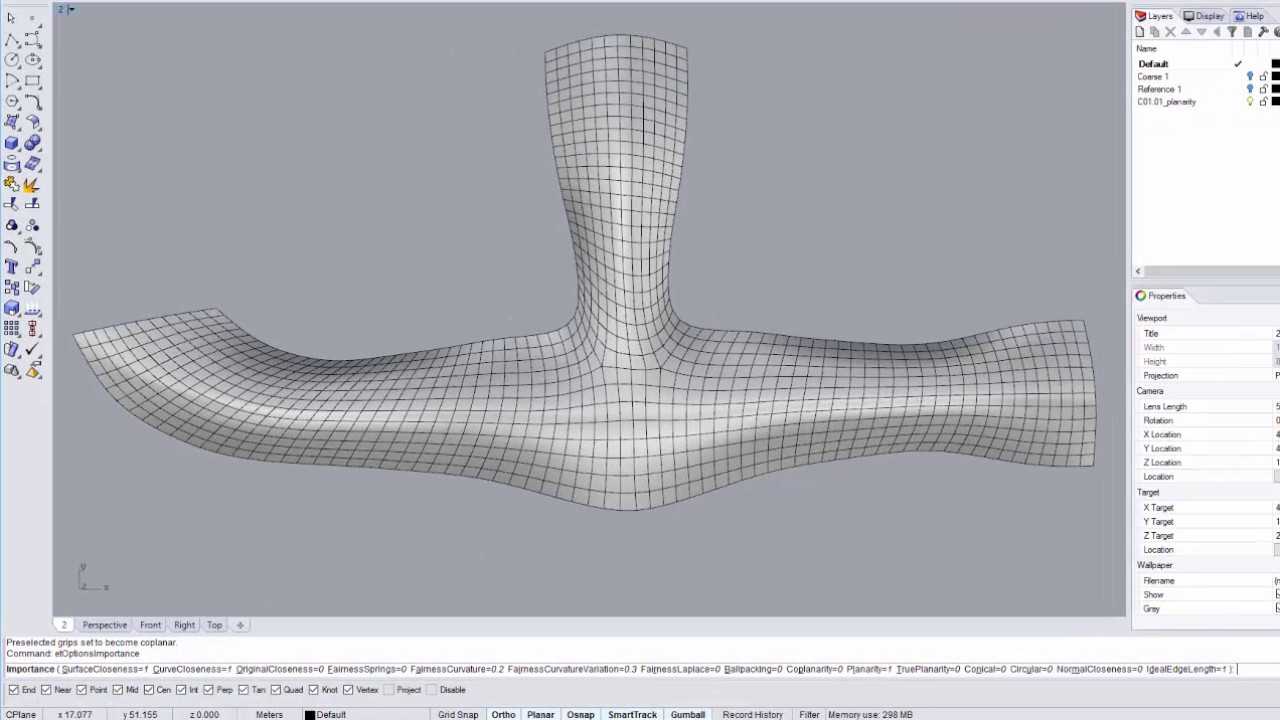The width and height of the screenshot is (1280, 720).
Task: Toggle the Near osnap checkbox
Action: 46,690
